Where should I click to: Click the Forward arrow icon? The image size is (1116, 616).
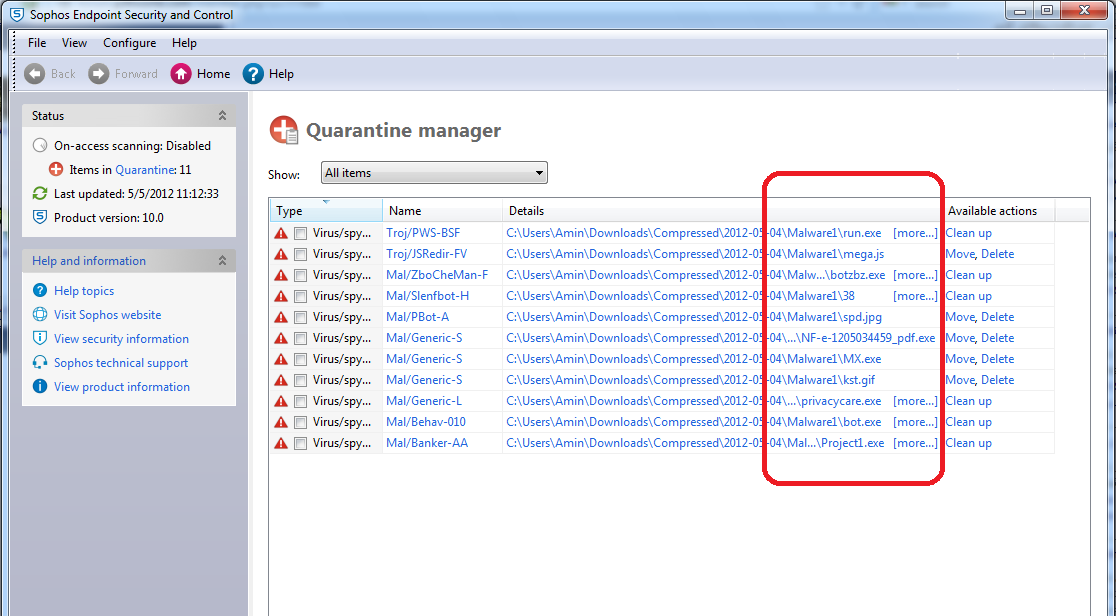(99, 73)
